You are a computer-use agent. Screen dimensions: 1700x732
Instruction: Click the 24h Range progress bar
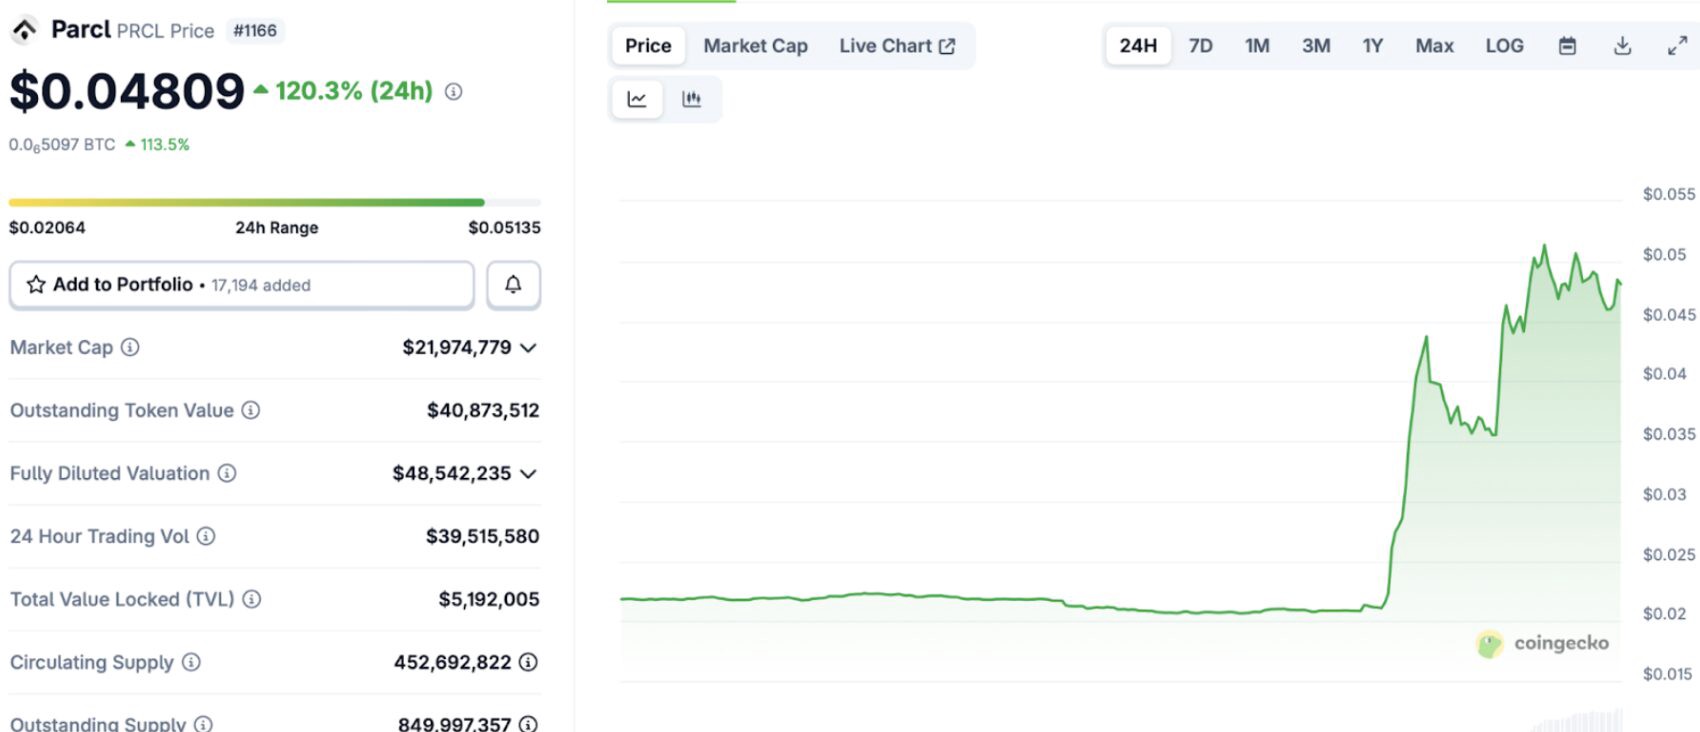(x=275, y=203)
